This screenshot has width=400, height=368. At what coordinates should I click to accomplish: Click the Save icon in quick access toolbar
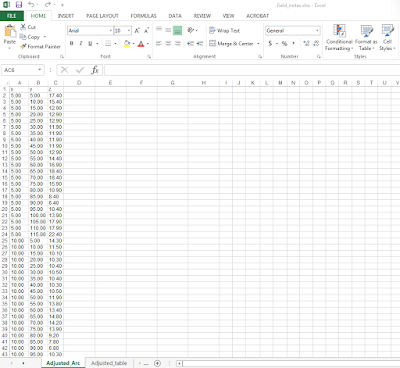tap(19, 5)
